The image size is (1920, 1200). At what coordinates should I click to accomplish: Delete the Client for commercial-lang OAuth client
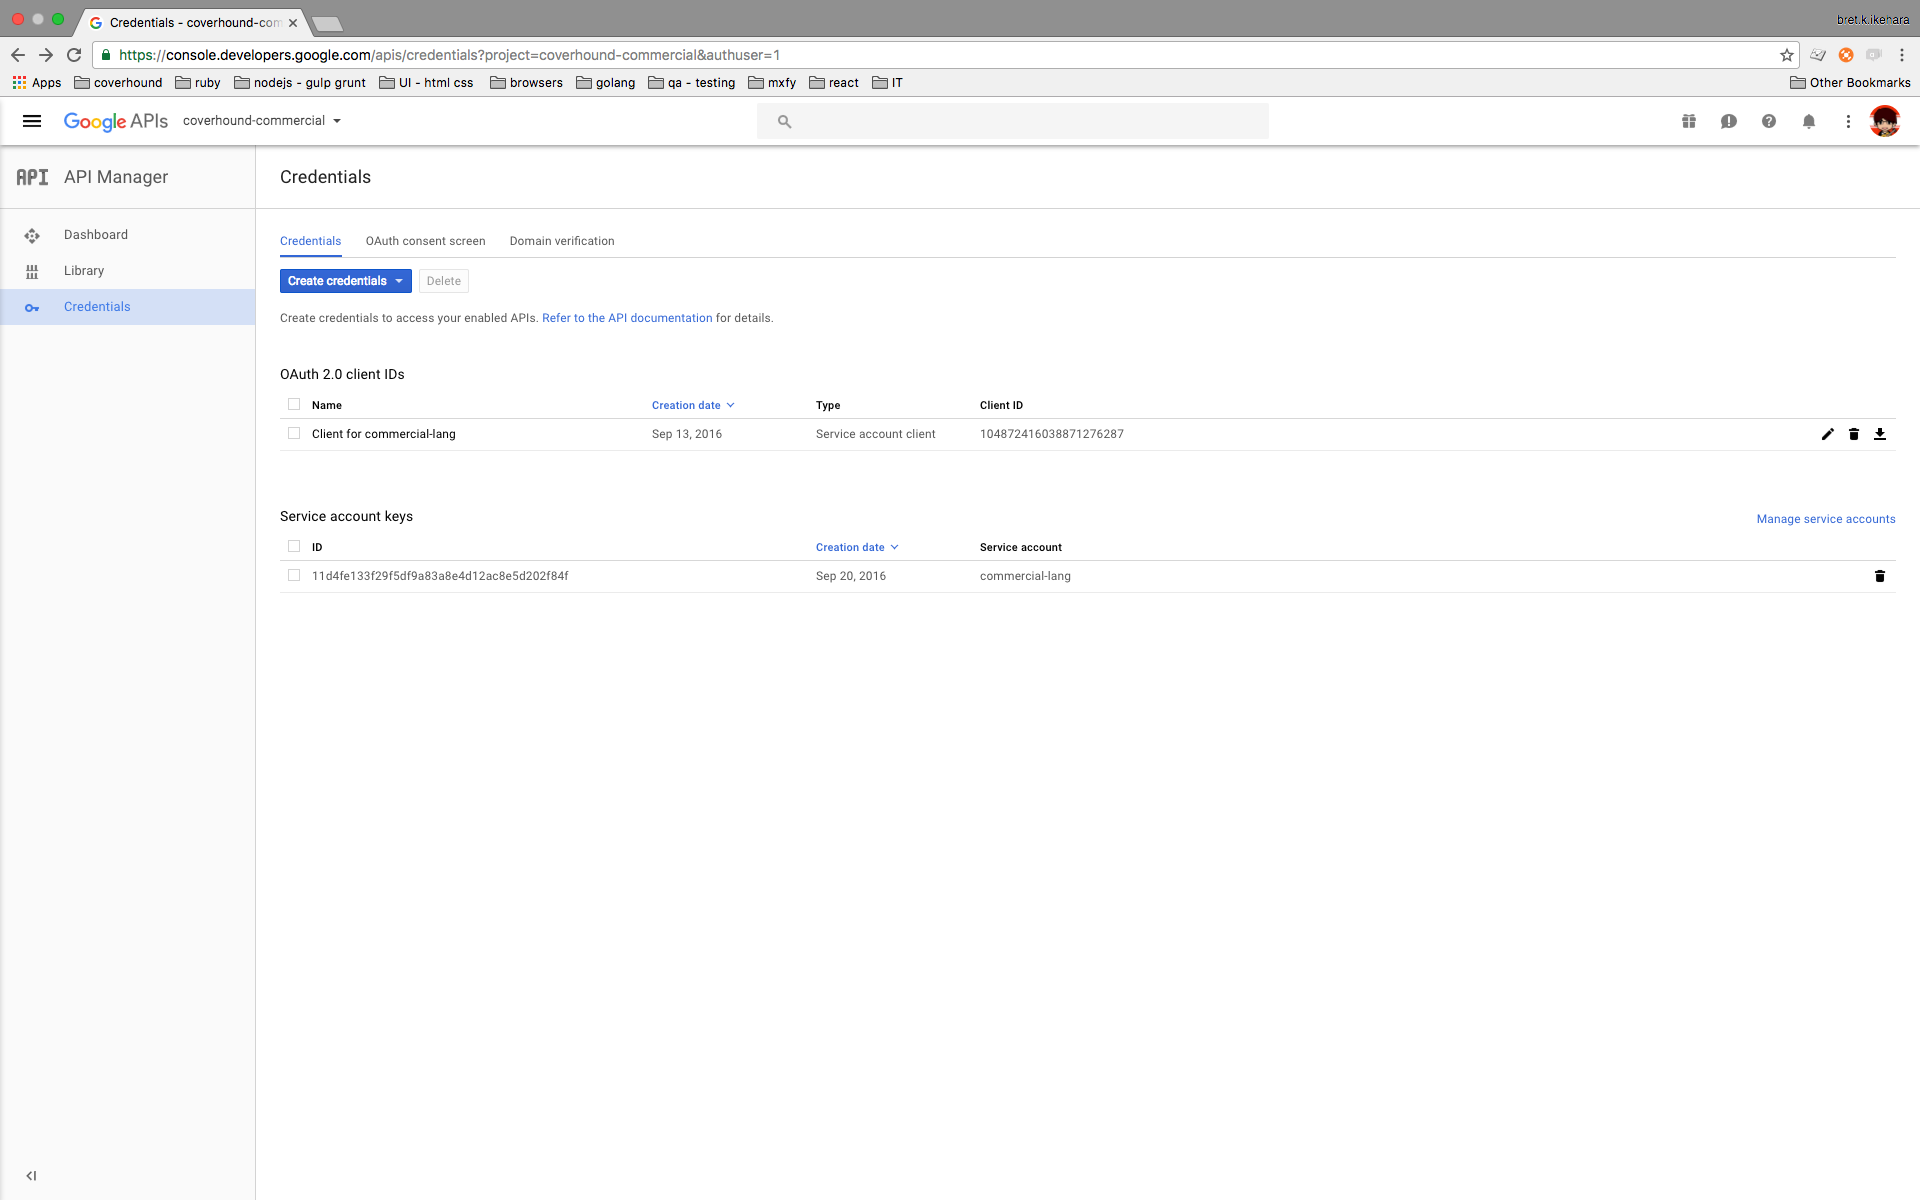click(1853, 434)
